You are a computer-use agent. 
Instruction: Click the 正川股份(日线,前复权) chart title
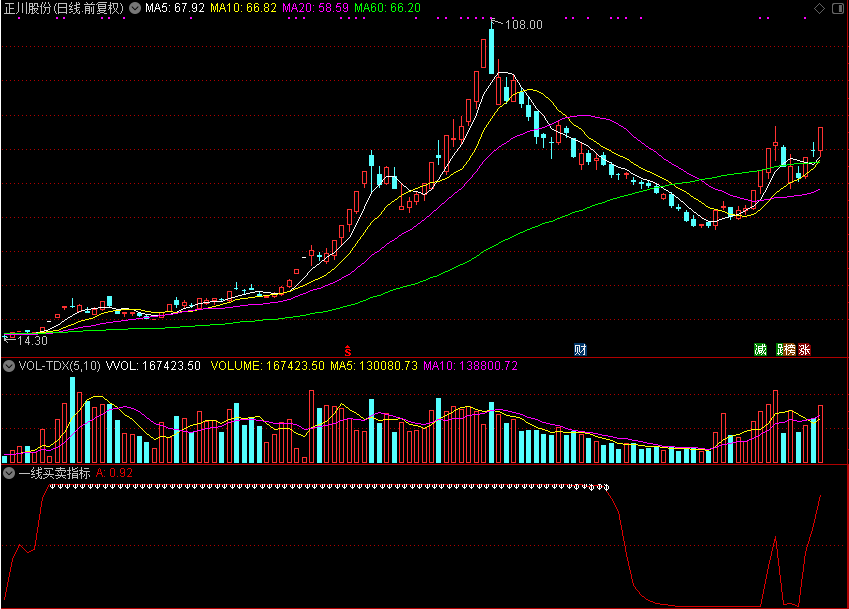(x=64, y=8)
